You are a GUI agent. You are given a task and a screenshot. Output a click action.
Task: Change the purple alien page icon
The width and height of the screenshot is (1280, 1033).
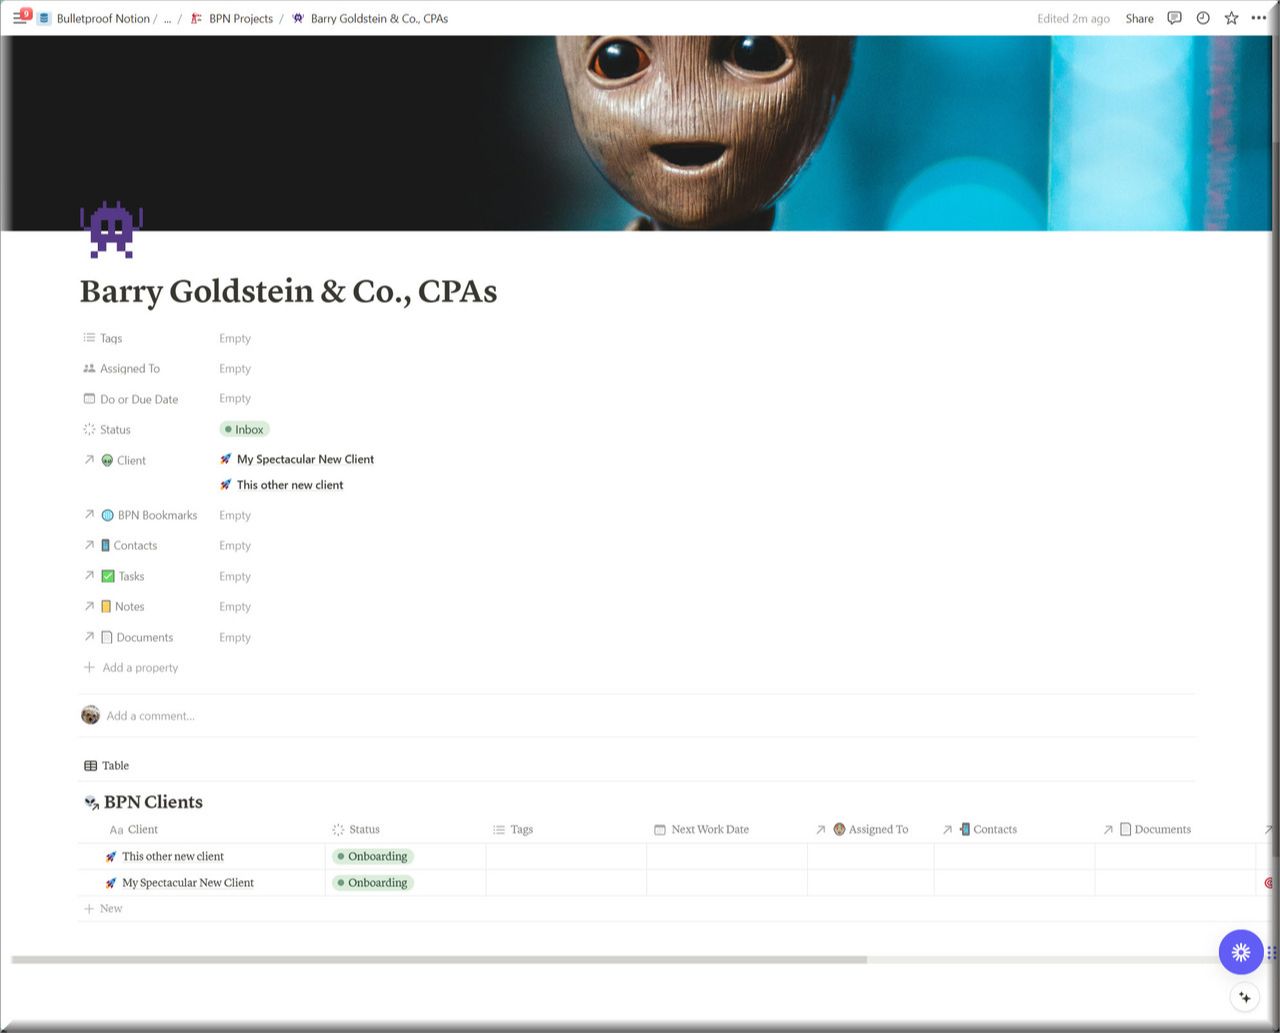coord(111,229)
